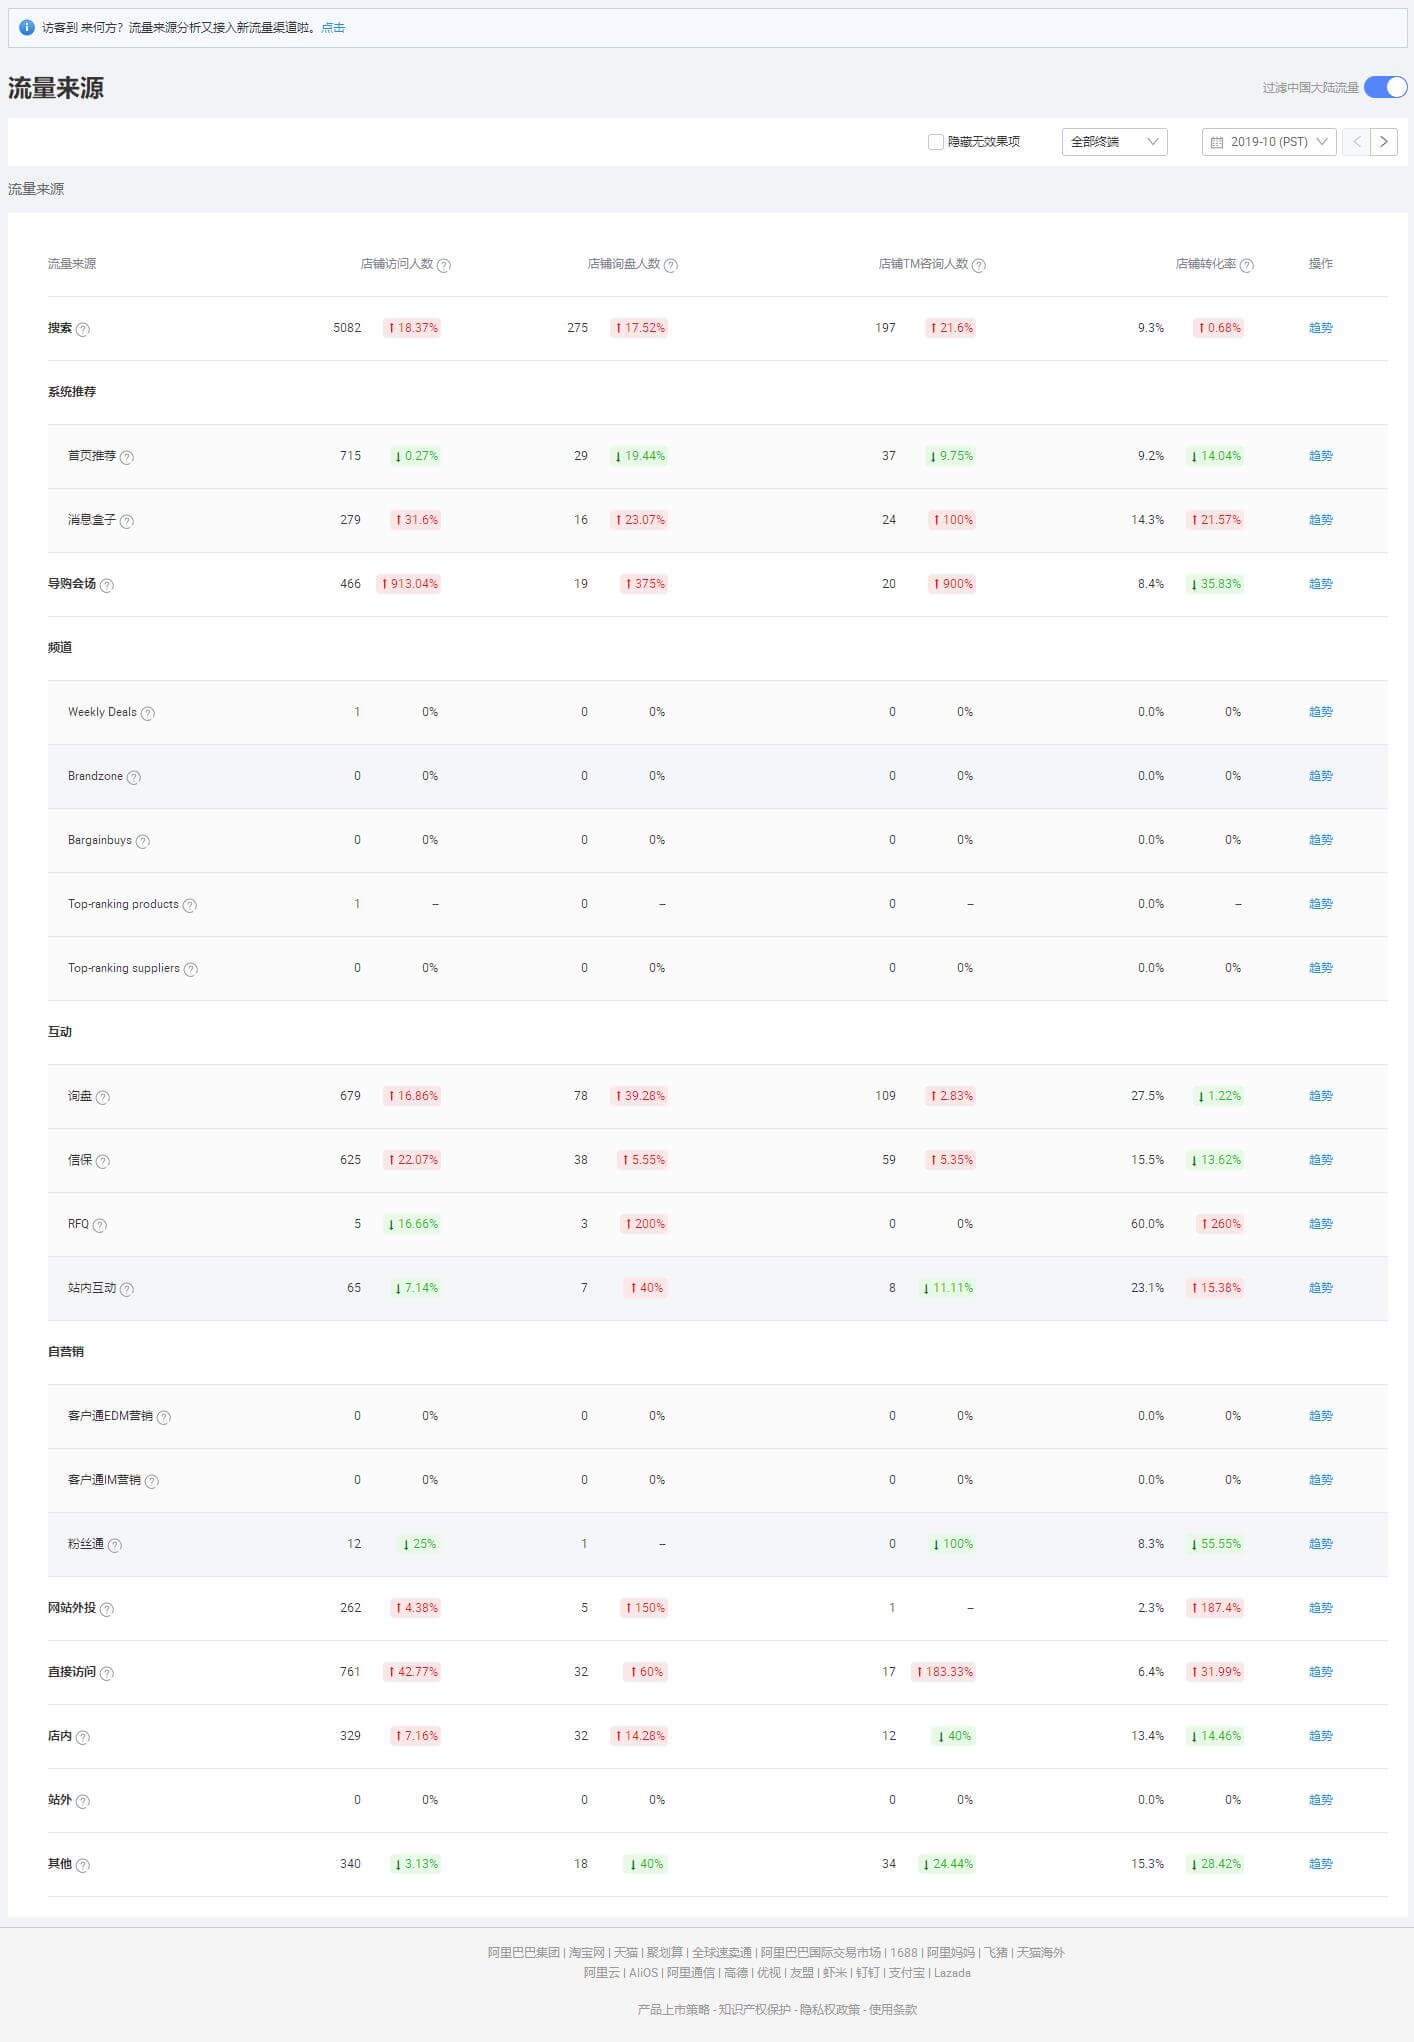Open 趋势 link for 搜索 row
This screenshot has width=1414, height=2042.
pos(1320,328)
